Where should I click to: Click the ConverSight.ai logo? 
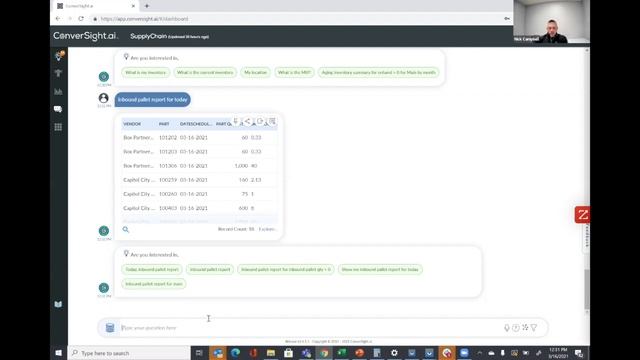[x=86, y=36]
